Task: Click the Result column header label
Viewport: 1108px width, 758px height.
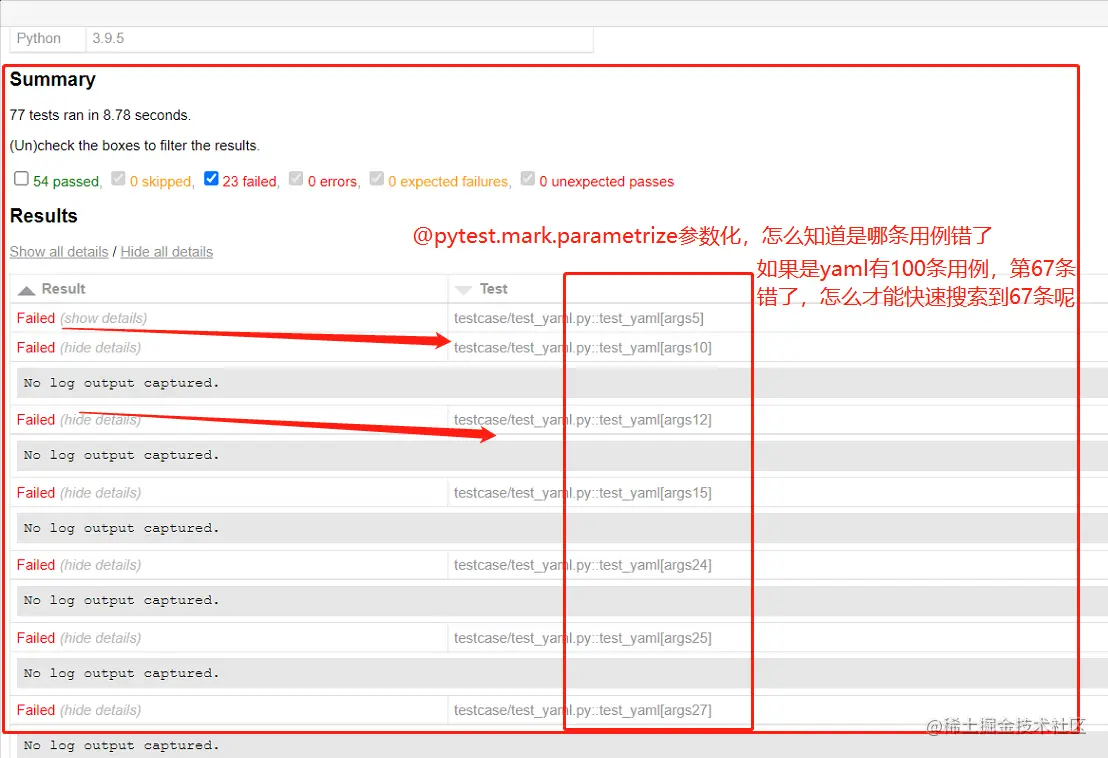Action: click(64, 289)
